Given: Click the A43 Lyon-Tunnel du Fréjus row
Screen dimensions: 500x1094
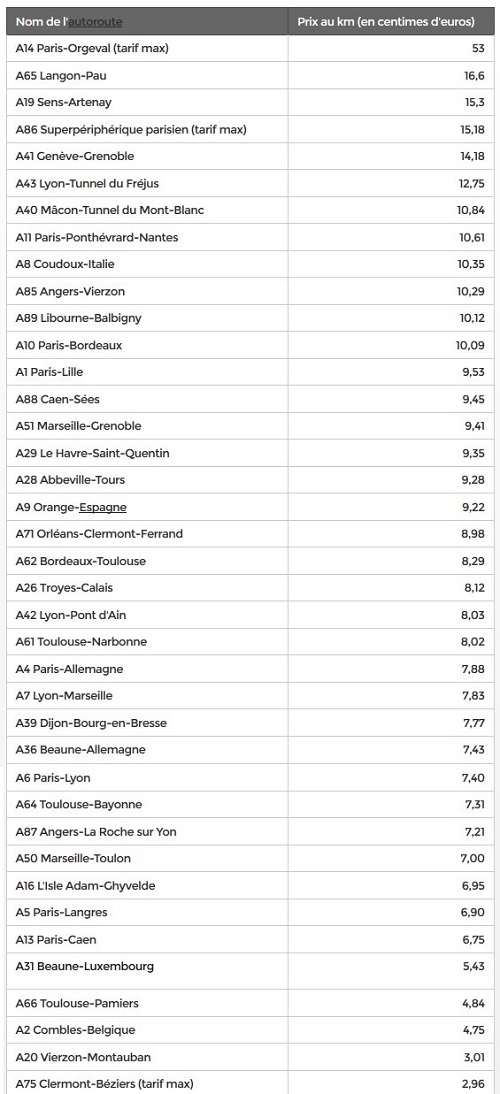Looking at the screenshot, I should (250, 183).
